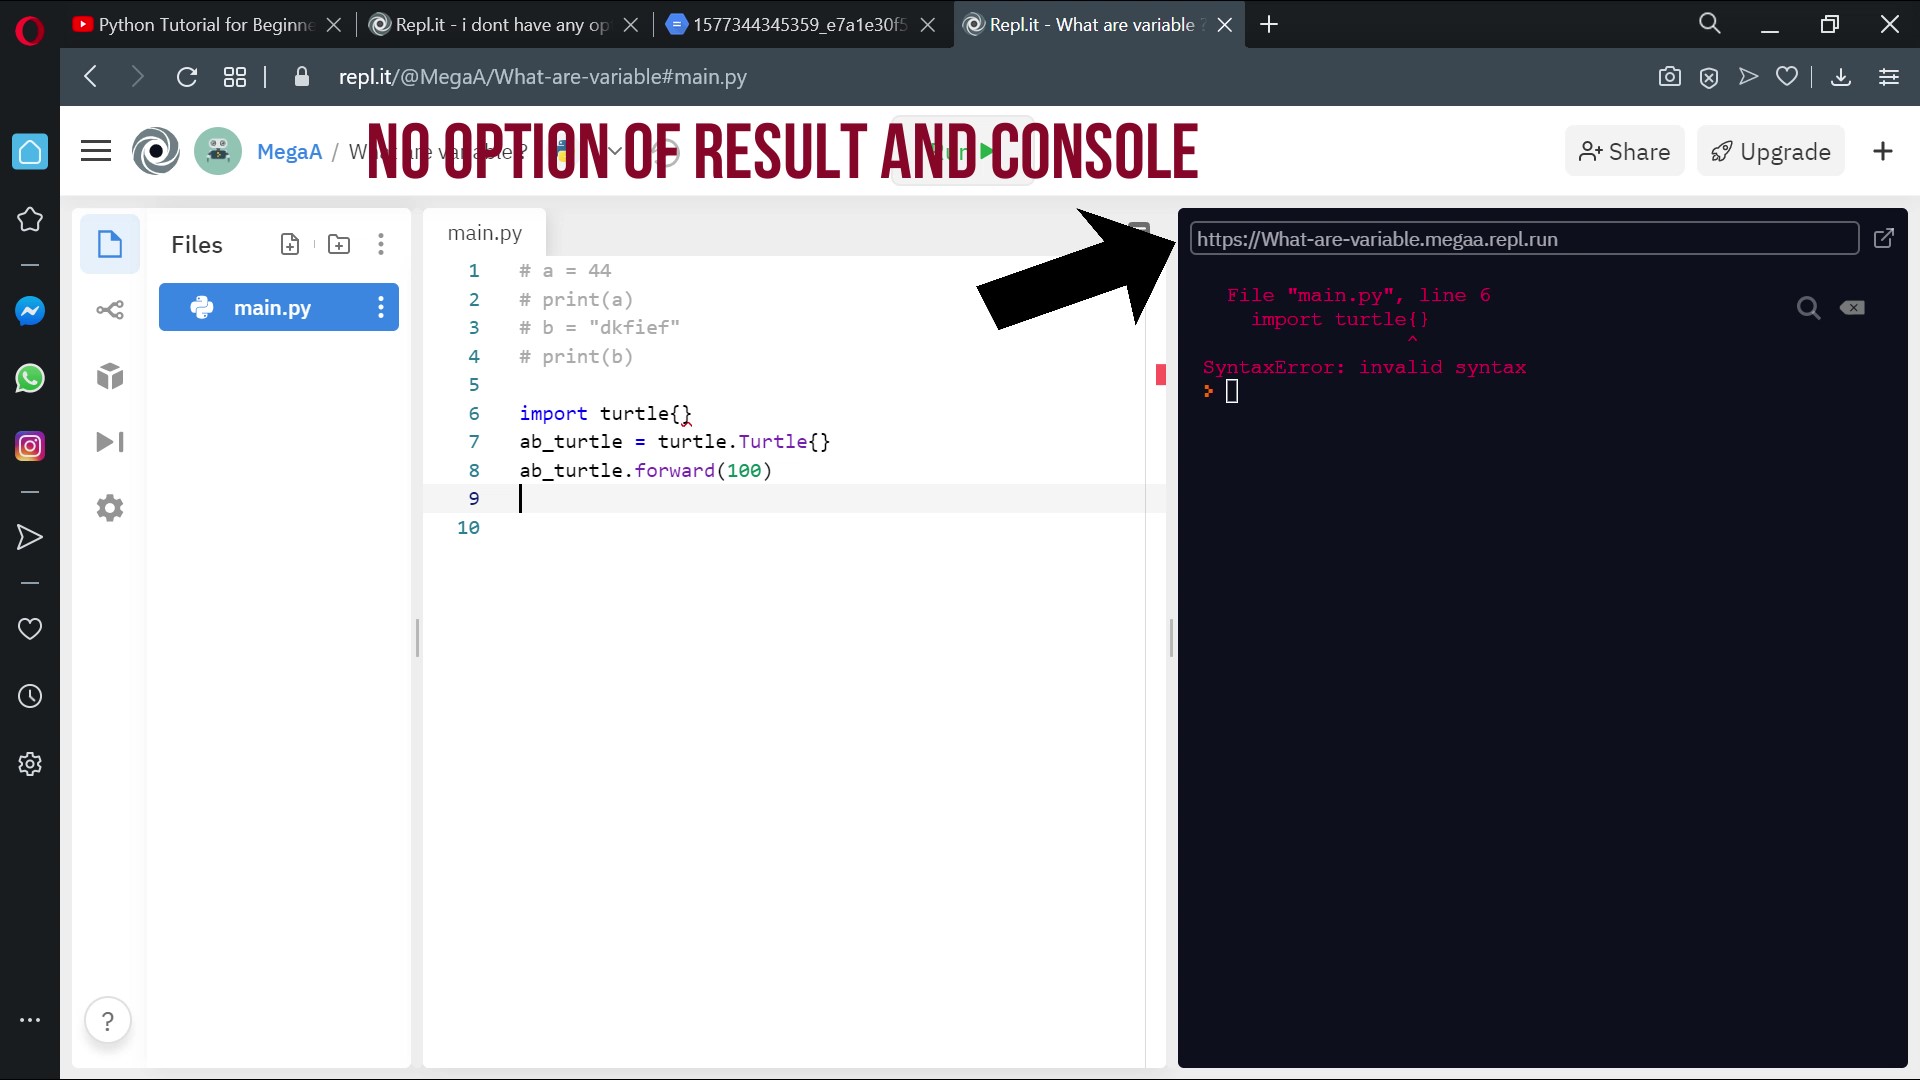
Task: Click the site lock security icon
Action: tap(302, 77)
